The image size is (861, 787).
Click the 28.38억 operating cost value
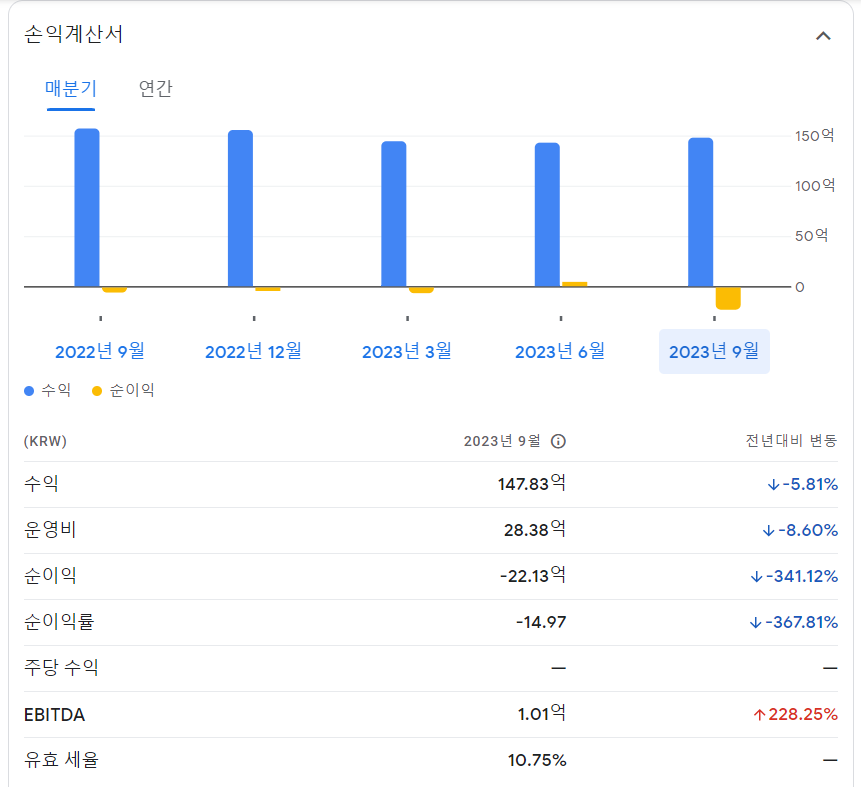coord(535,530)
